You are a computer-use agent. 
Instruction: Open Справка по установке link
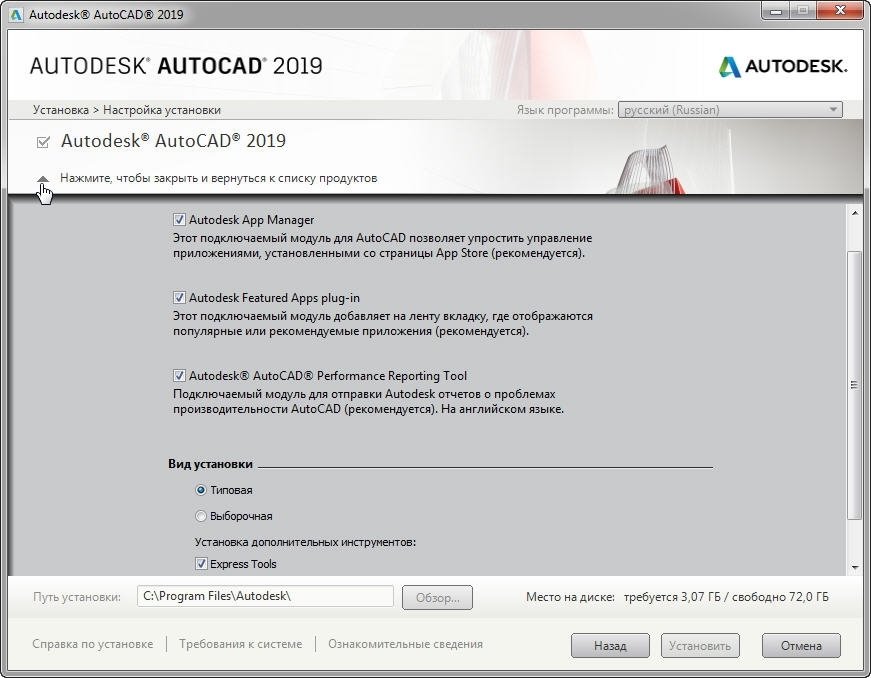(93, 644)
